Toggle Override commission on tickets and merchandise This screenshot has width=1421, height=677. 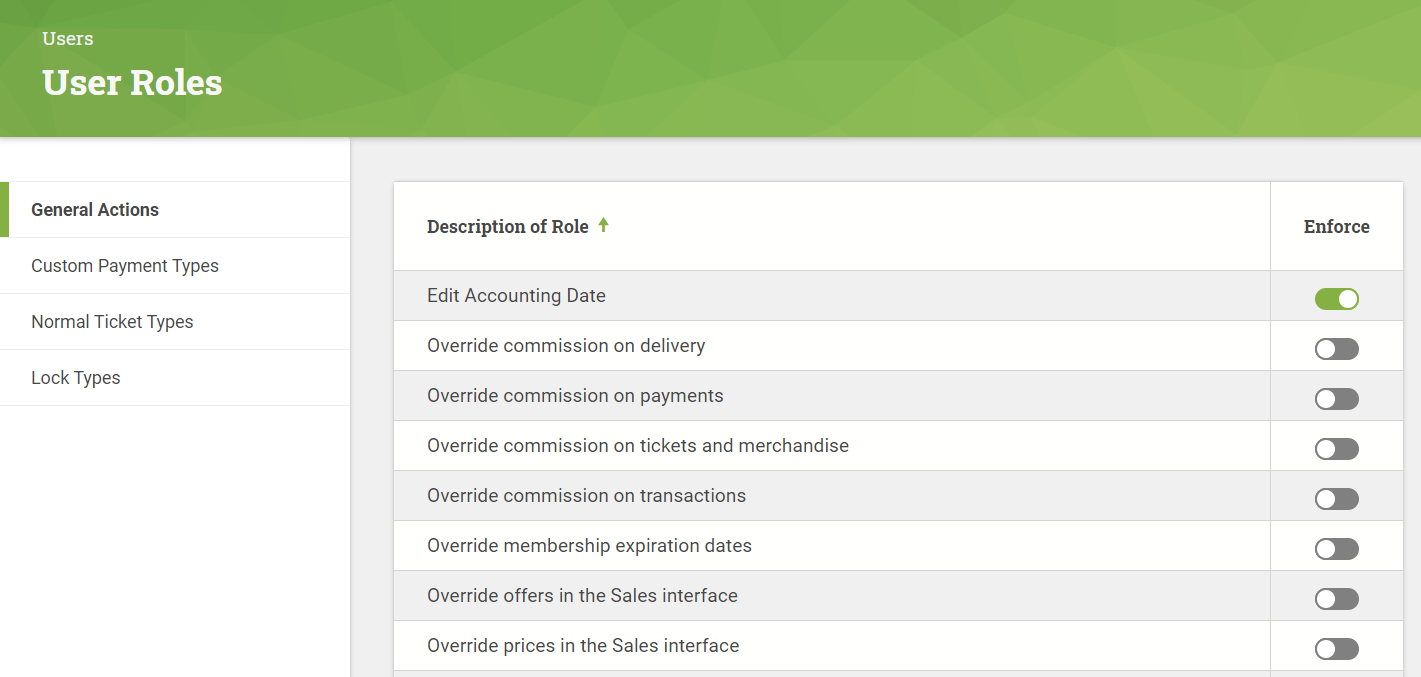coord(1336,449)
